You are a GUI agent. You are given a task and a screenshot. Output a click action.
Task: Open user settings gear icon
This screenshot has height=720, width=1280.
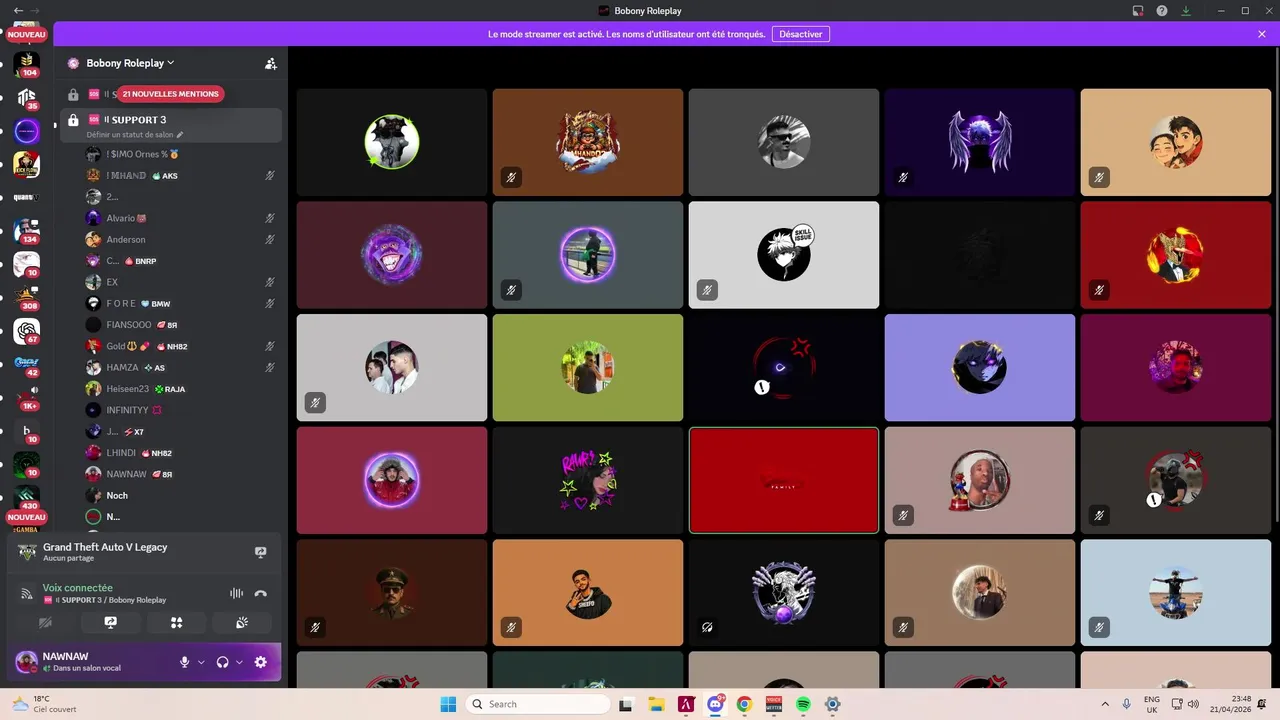(x=261, y=662)
